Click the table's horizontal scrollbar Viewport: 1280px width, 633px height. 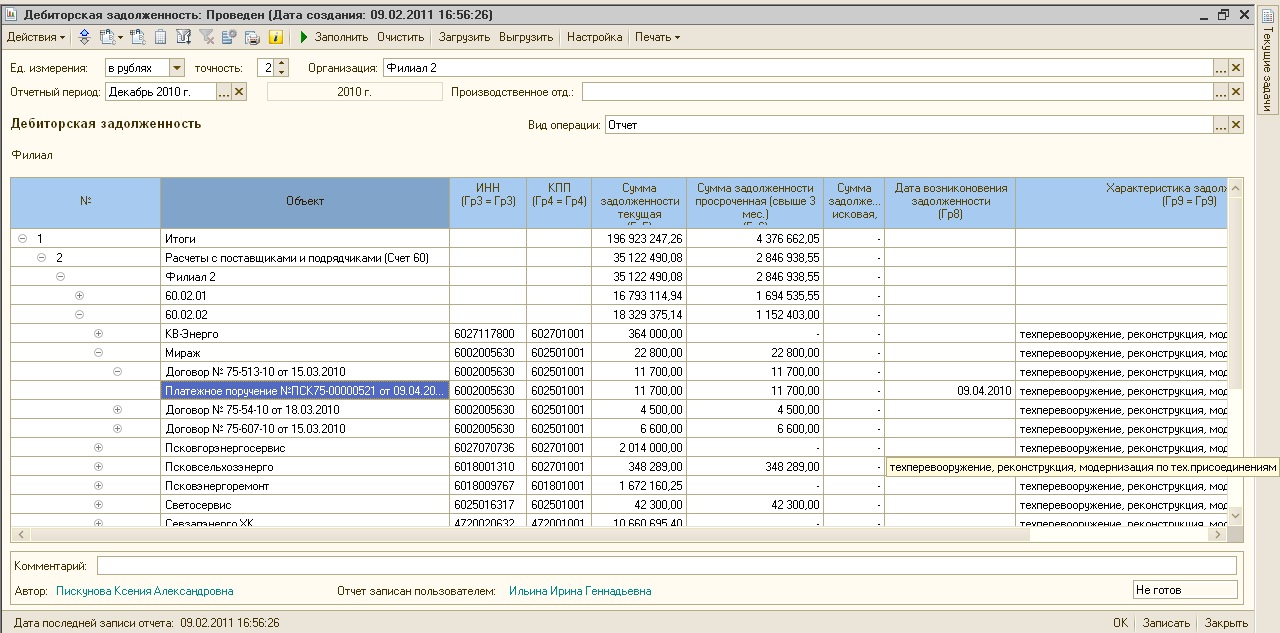coord(619,535)
